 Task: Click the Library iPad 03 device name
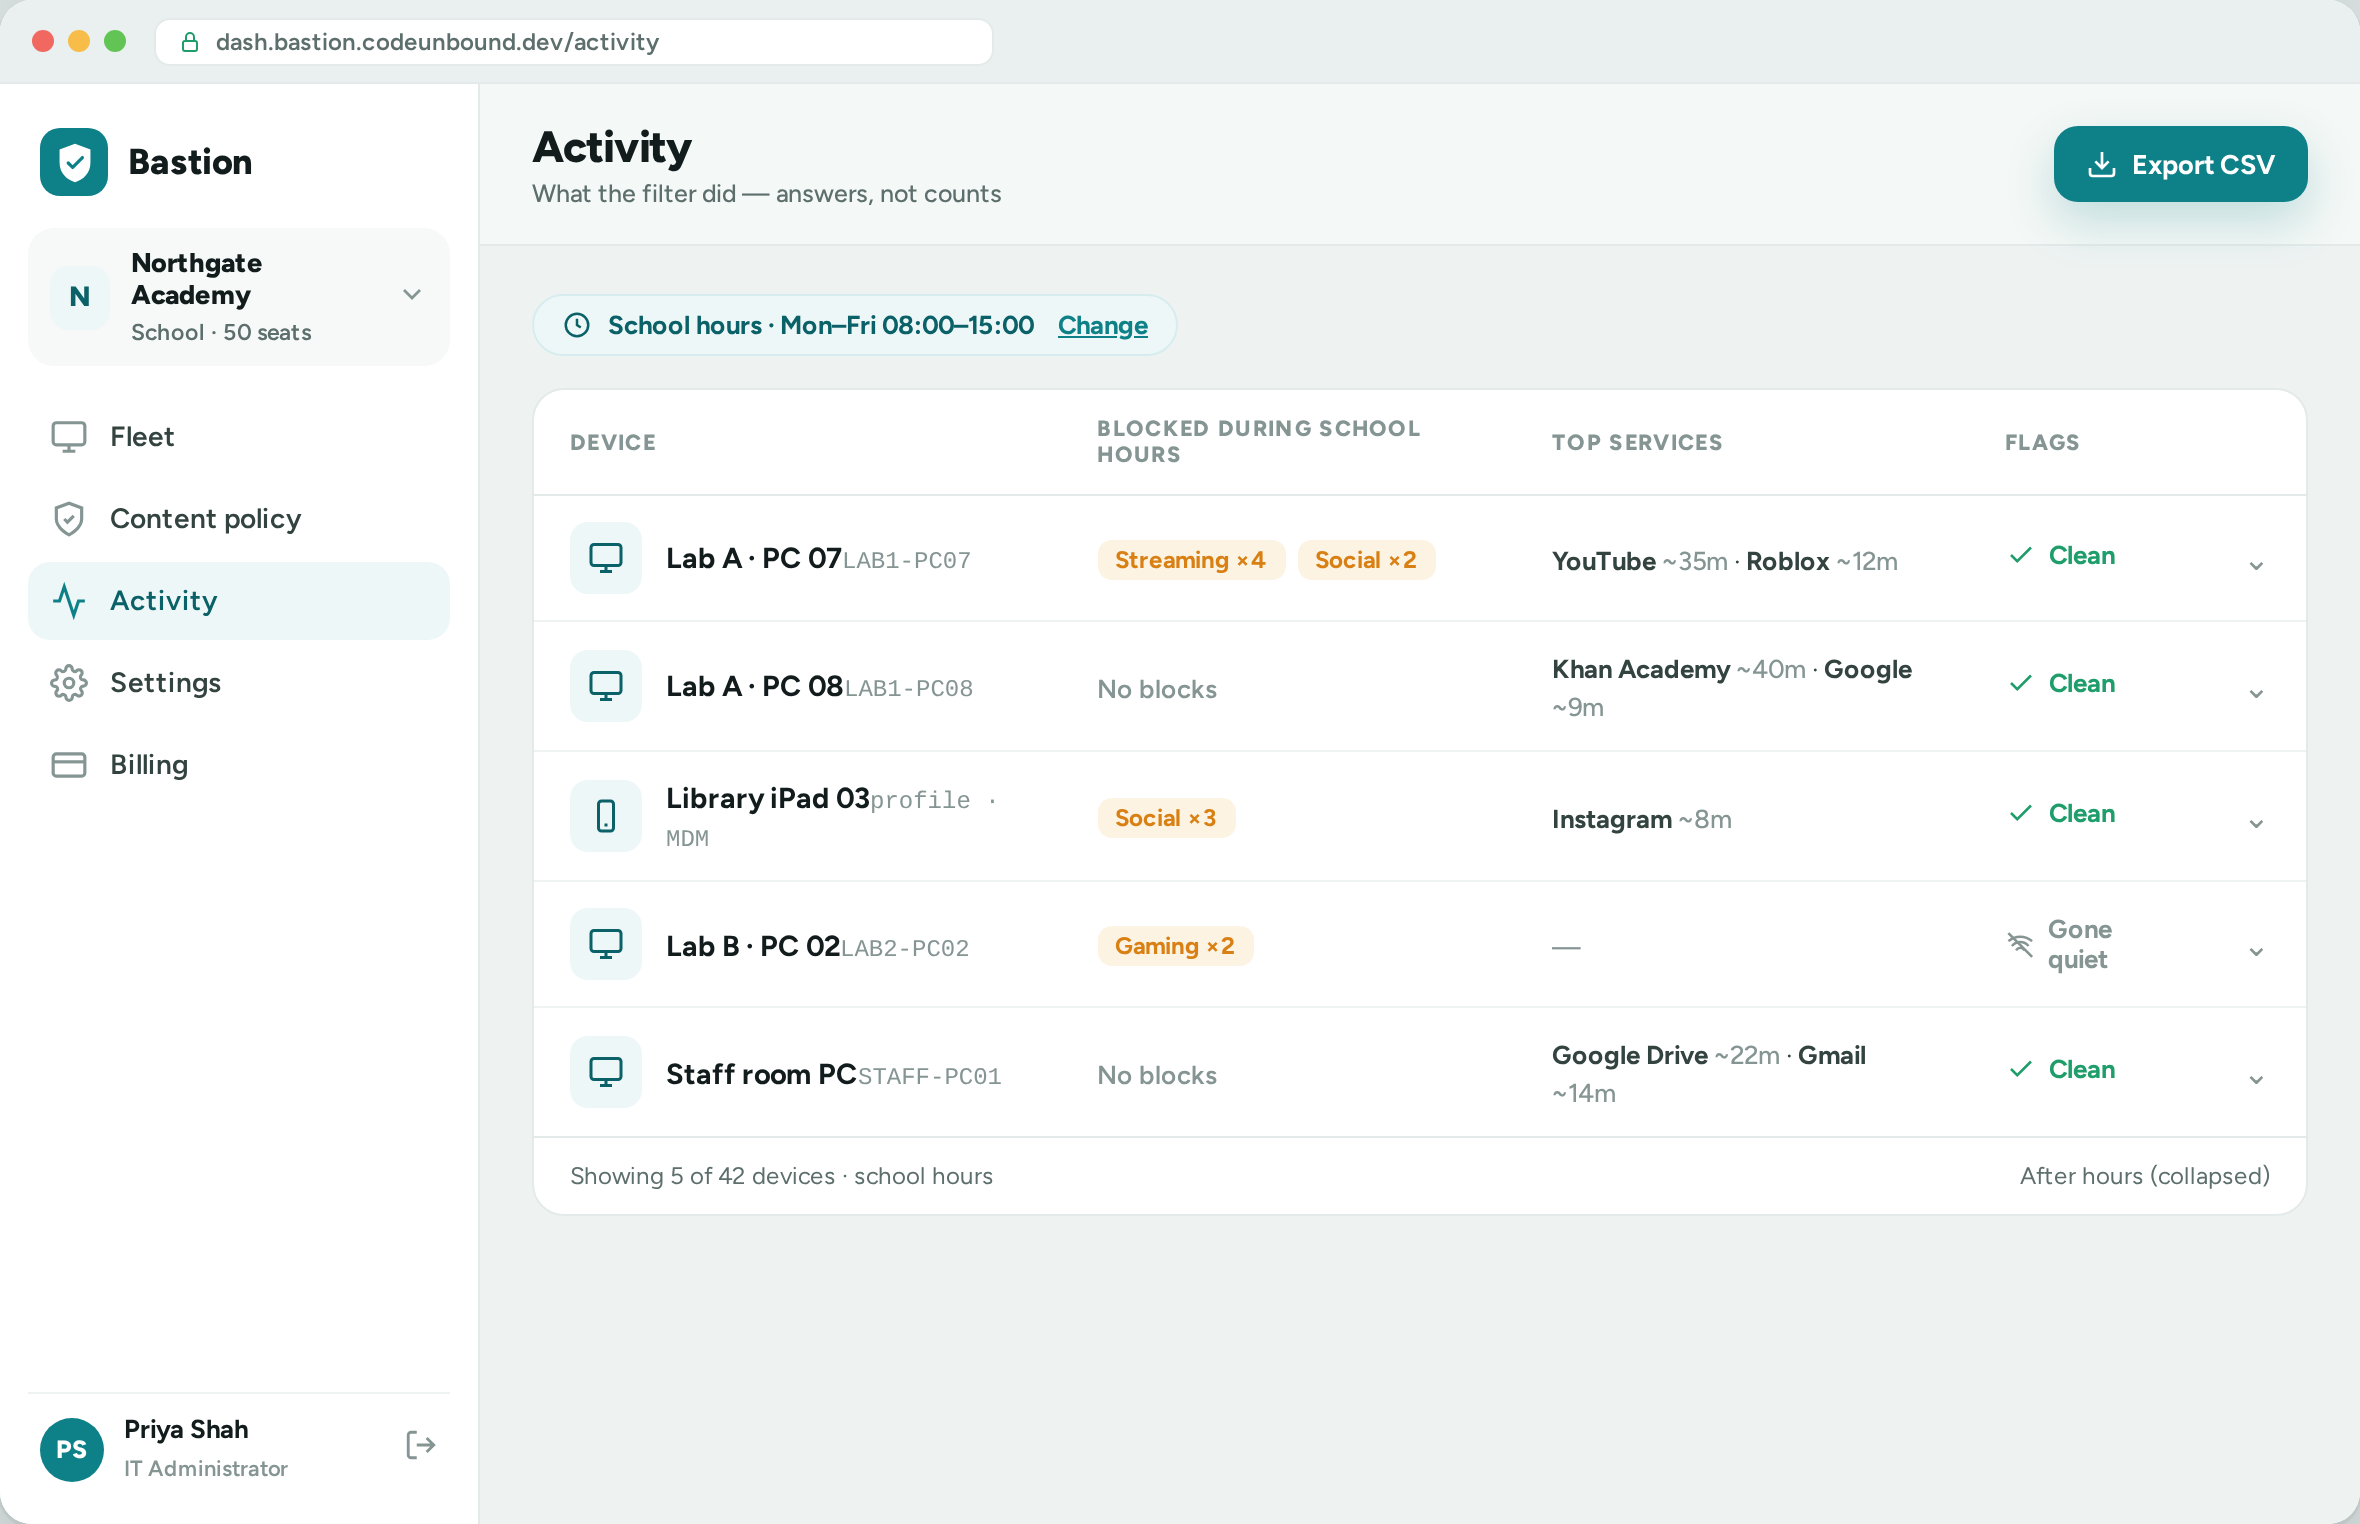[x=768, y=798]
